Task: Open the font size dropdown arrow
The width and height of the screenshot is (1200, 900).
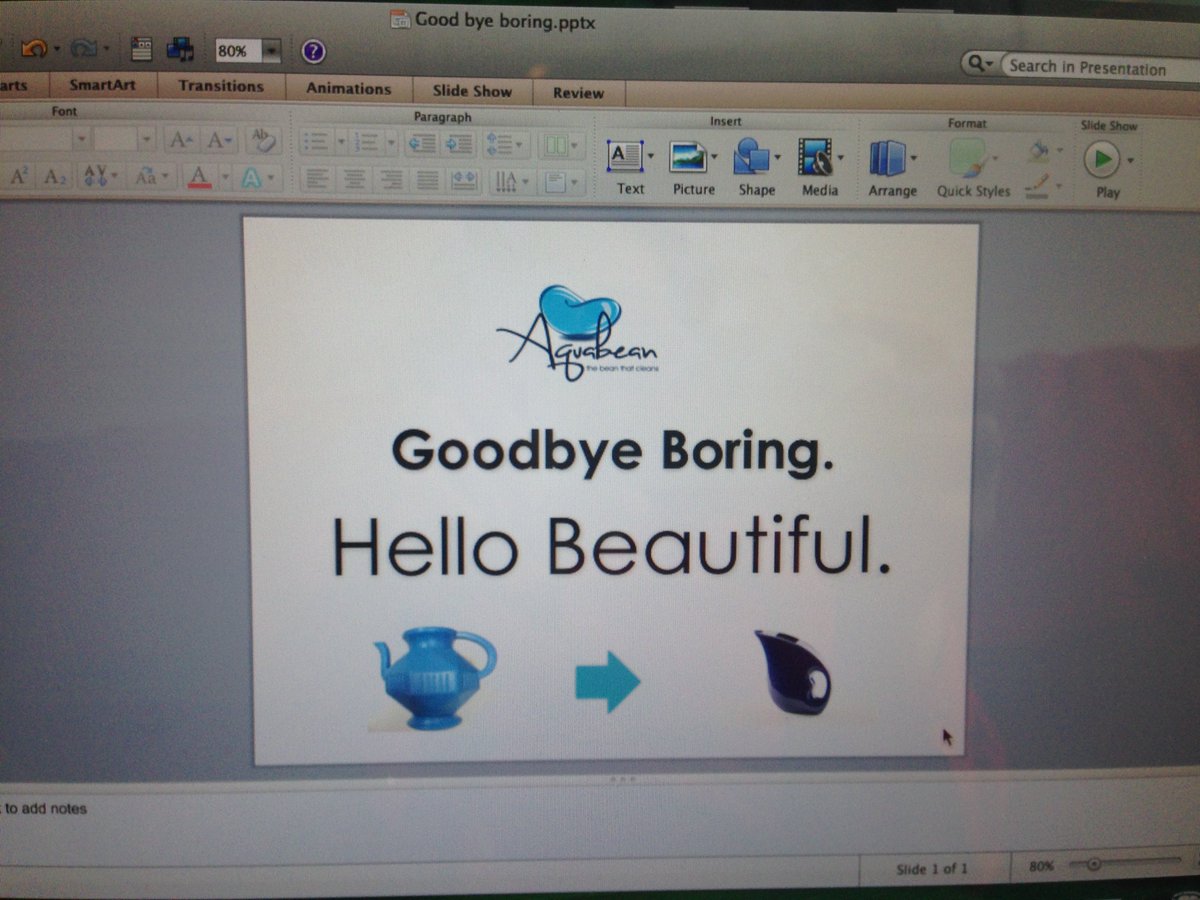Action: pyautogui.click(x=146, y=139)
